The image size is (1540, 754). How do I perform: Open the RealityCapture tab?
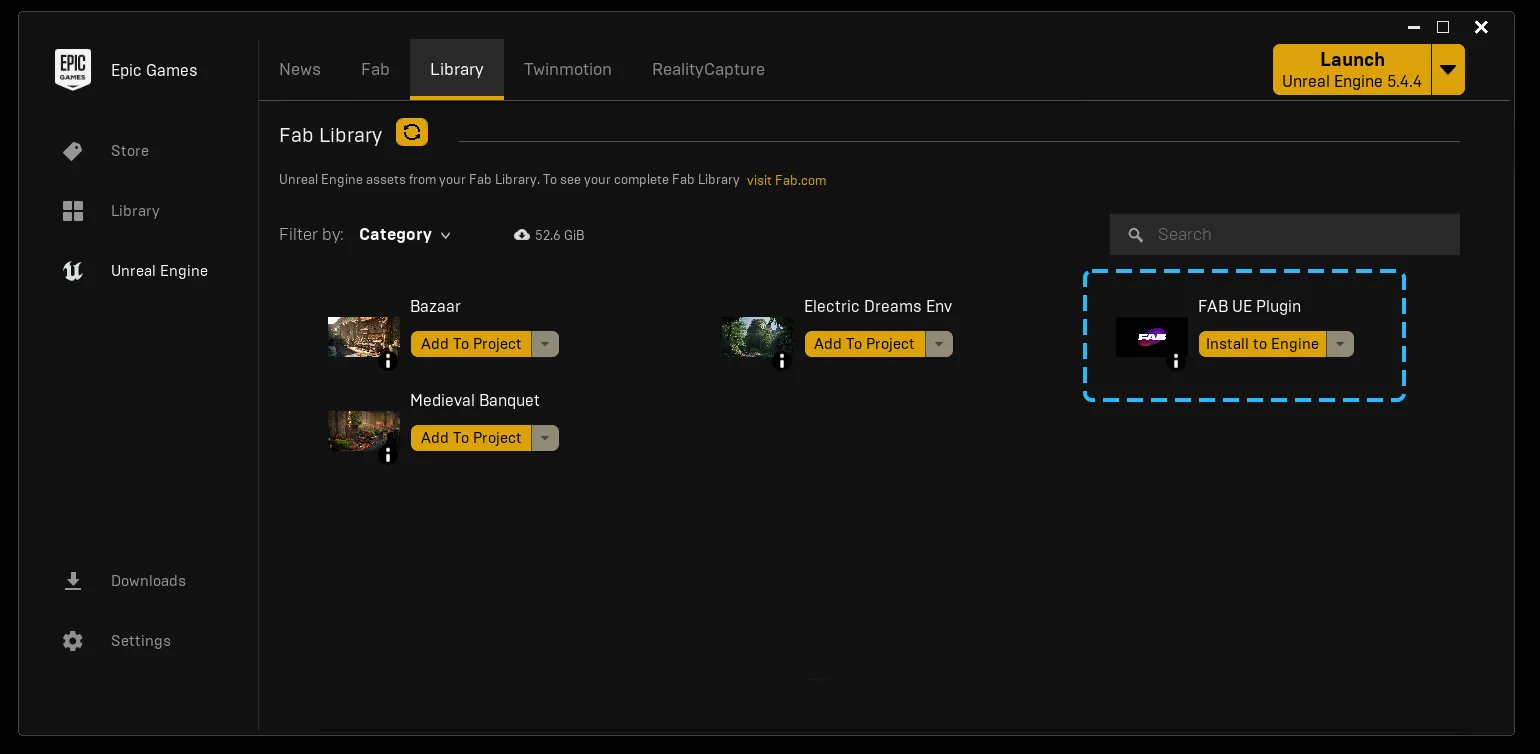(708, 69)
